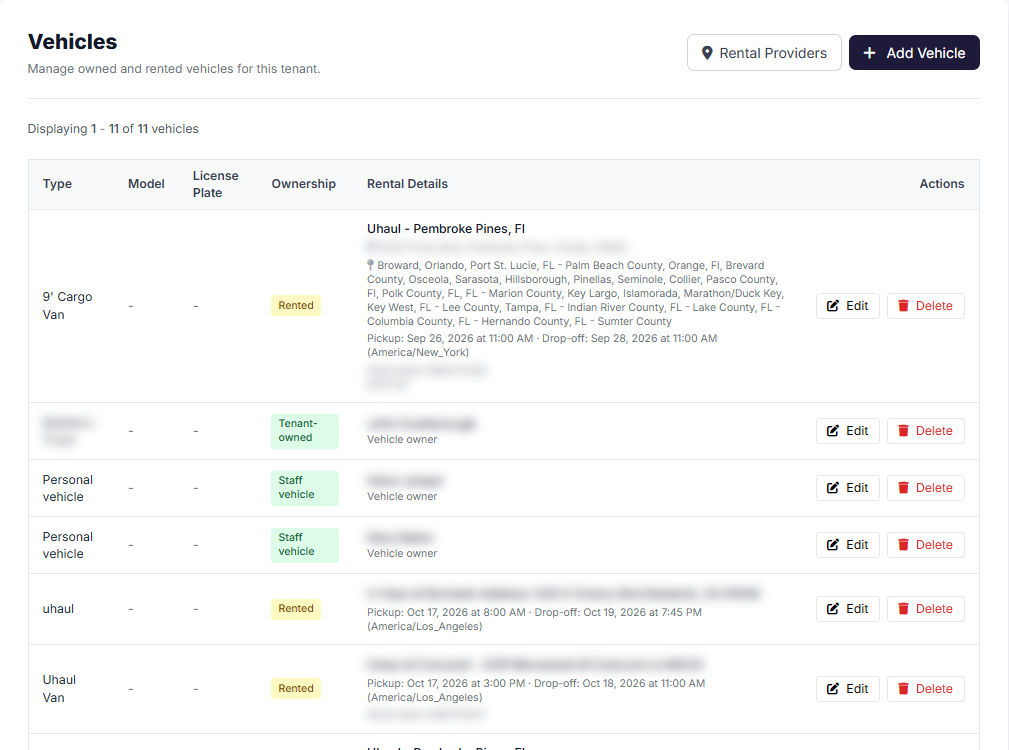Screen dimensions: 1009x750
Task: Click the License Plate column header
Action: (x=216, y=184)
